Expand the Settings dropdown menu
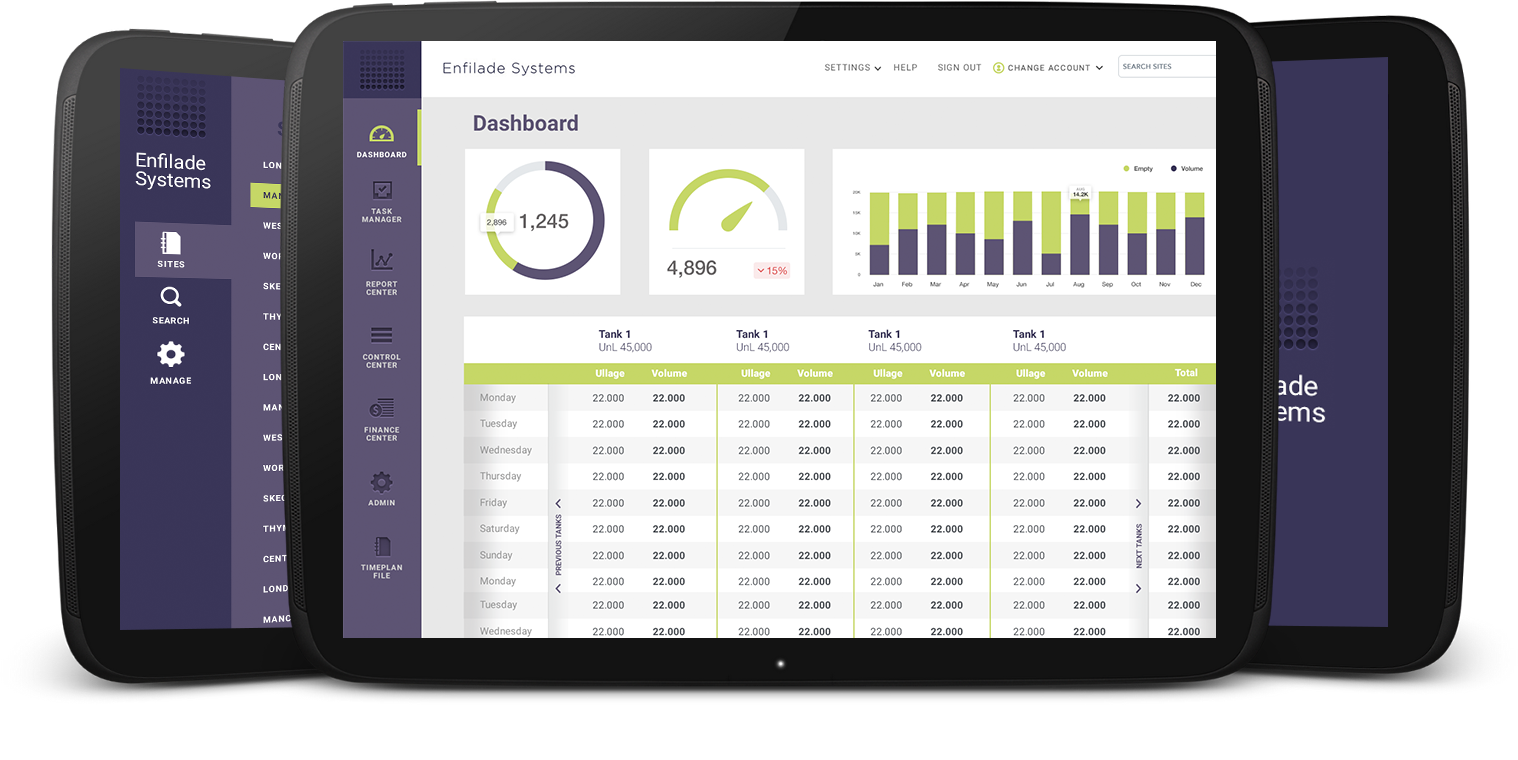 click(852, 68)
